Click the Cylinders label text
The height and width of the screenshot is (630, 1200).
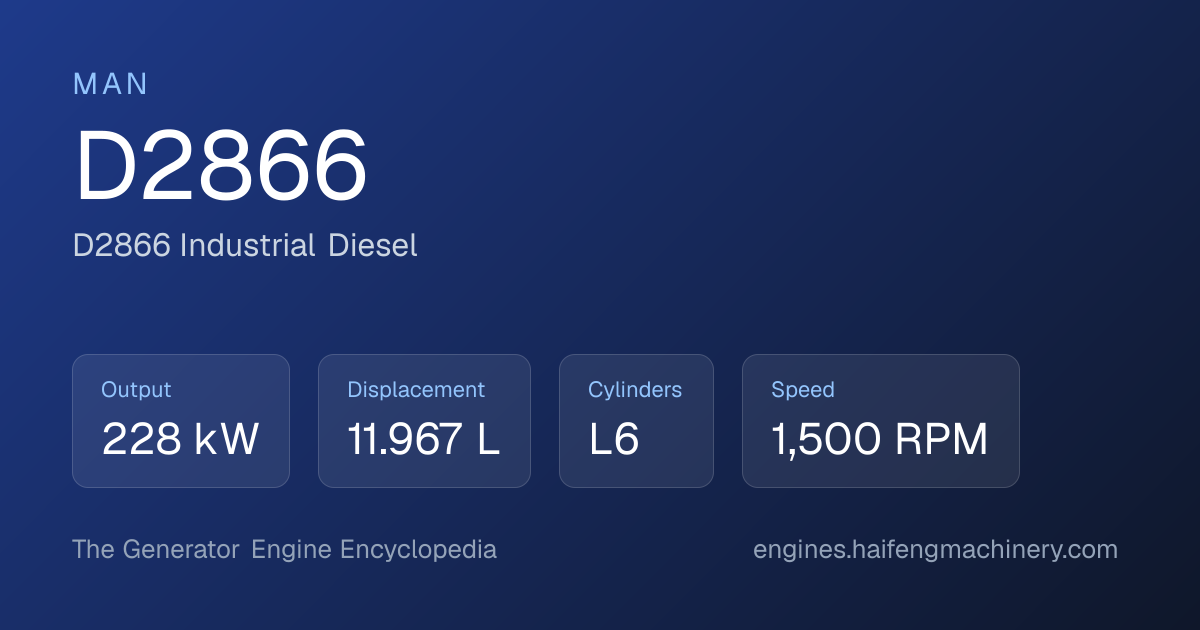click(635, 390)
